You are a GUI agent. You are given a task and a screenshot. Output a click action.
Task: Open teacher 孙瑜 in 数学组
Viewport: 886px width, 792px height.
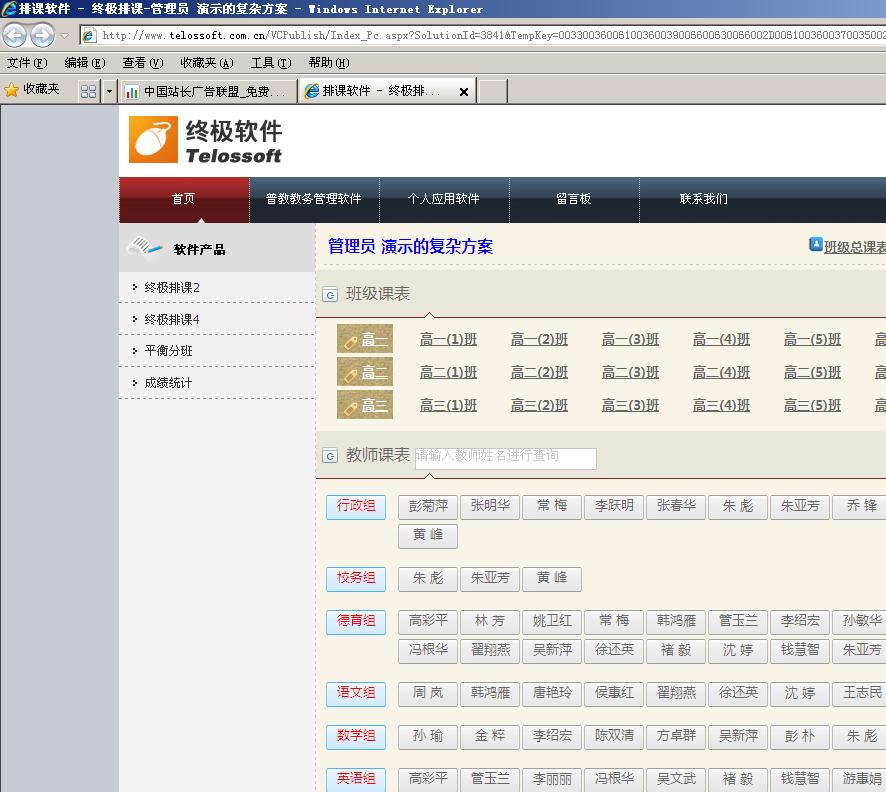428,737
